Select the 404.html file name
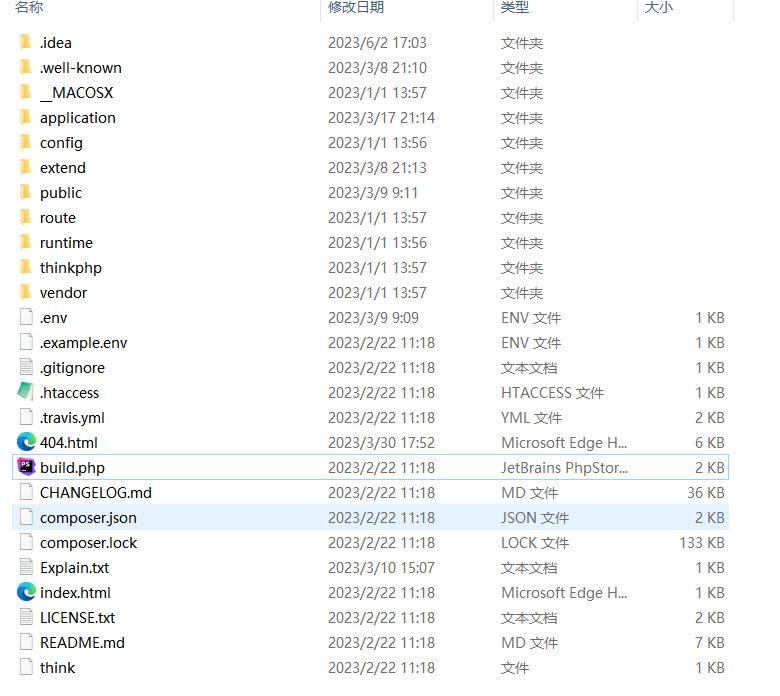This screenshot has height=696, width=780. coord(69,443)
